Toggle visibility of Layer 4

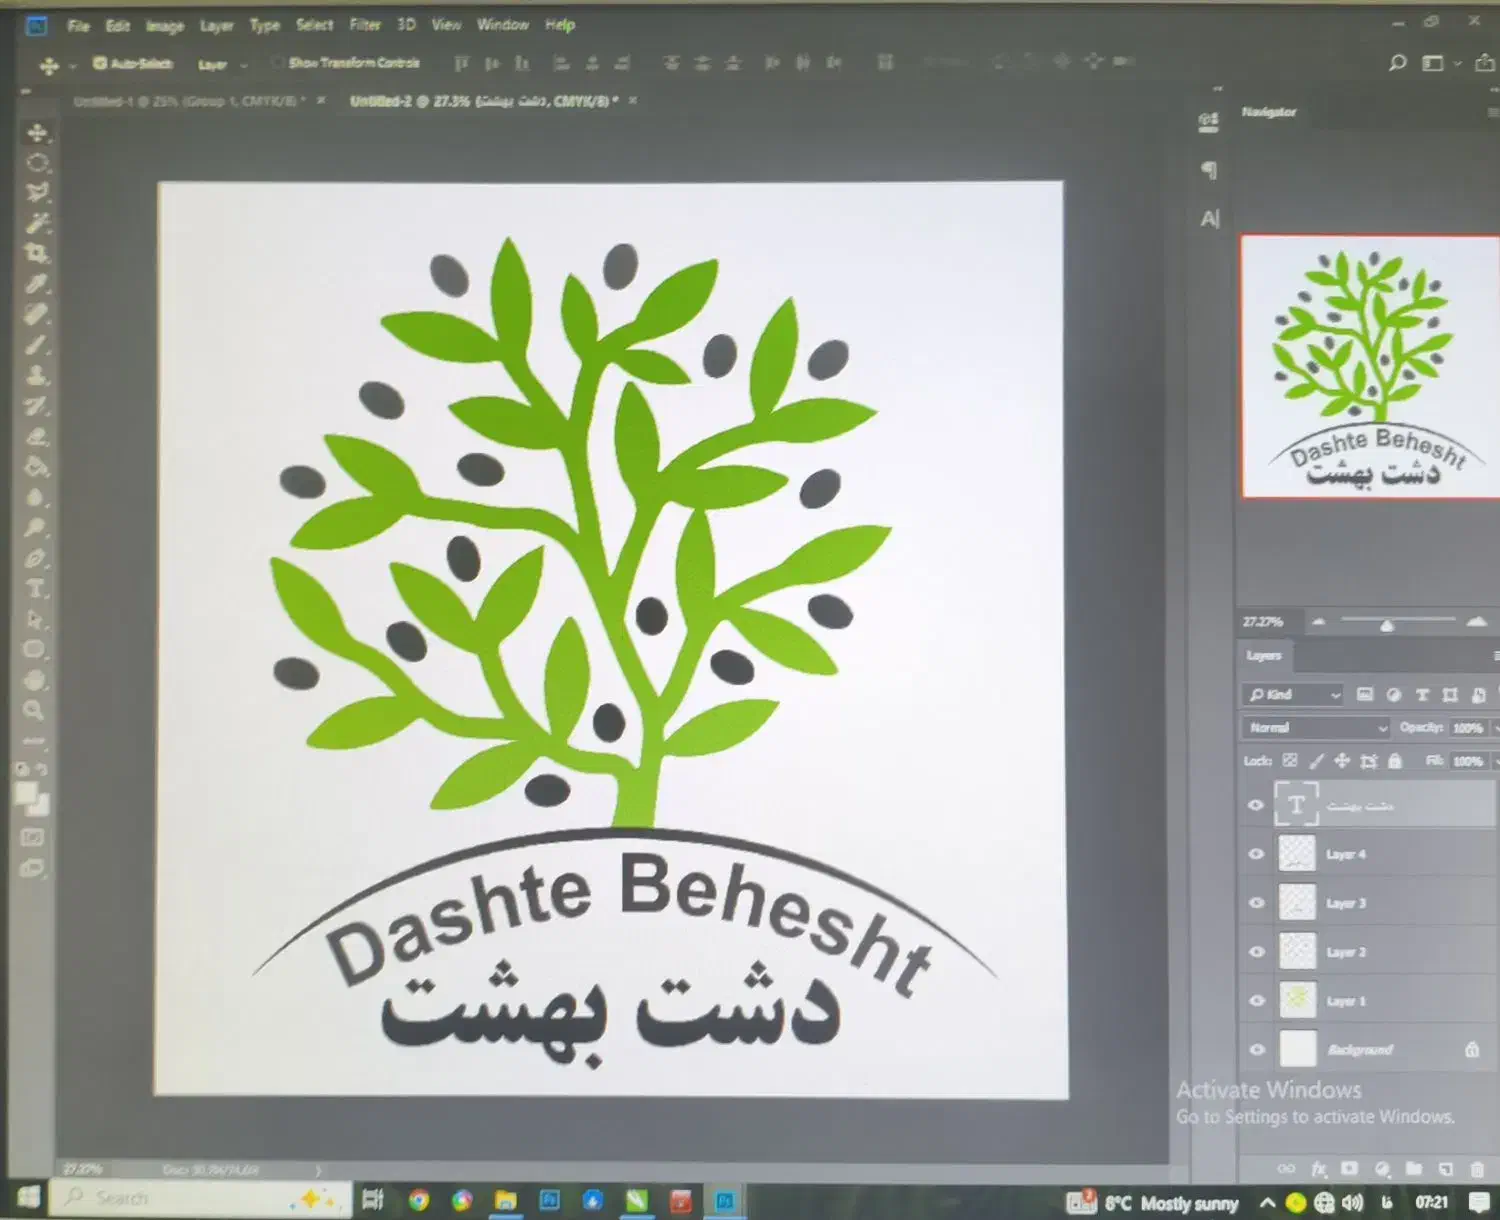(x=1257, y=854)
